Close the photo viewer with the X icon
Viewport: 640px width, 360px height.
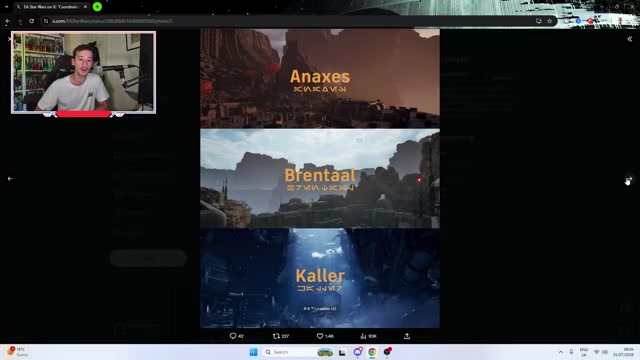(9, 39)
